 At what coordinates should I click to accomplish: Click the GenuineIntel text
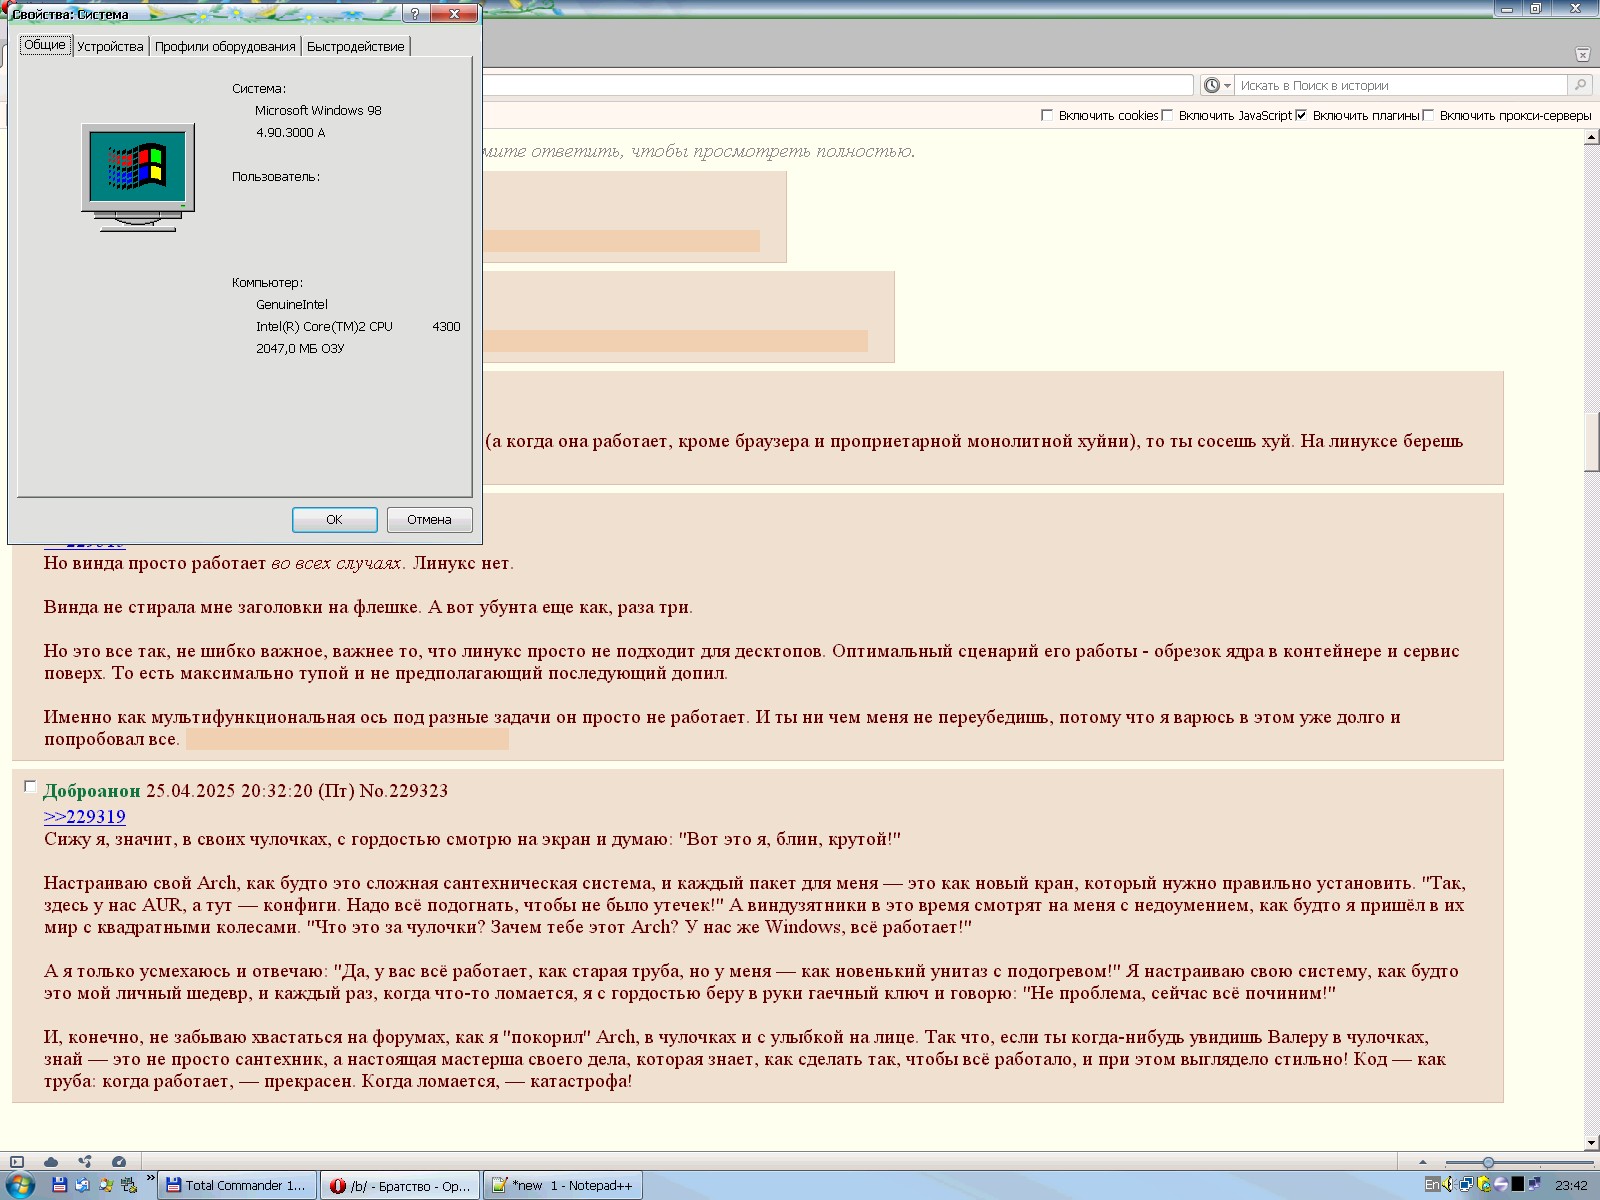[x=291, y=304]
